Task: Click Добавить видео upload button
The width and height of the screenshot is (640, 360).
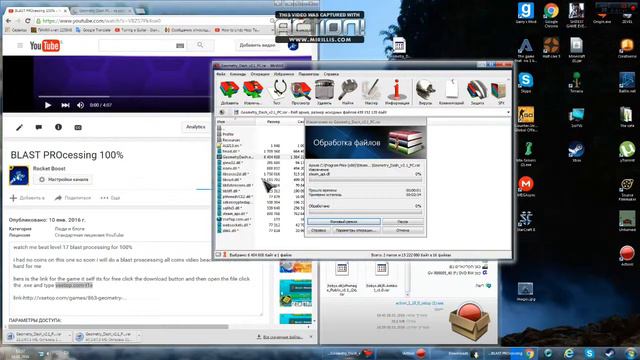Action: tap(257, 45)
